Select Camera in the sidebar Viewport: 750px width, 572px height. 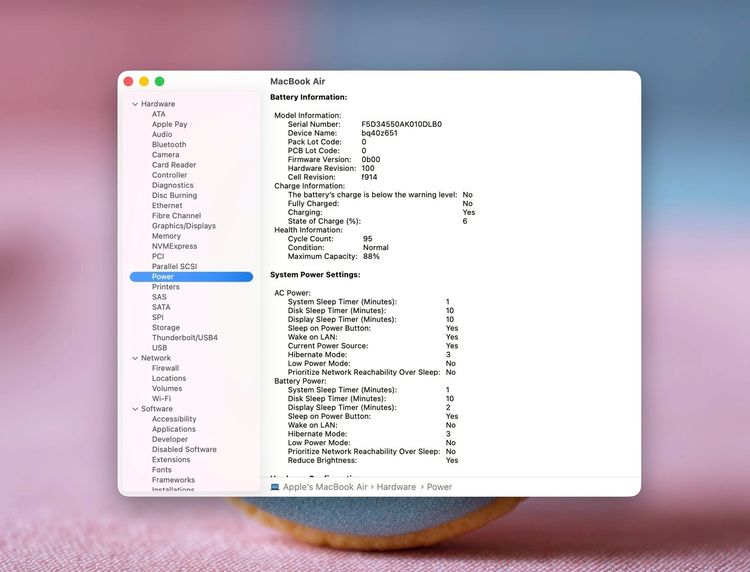tap(165, 154)
